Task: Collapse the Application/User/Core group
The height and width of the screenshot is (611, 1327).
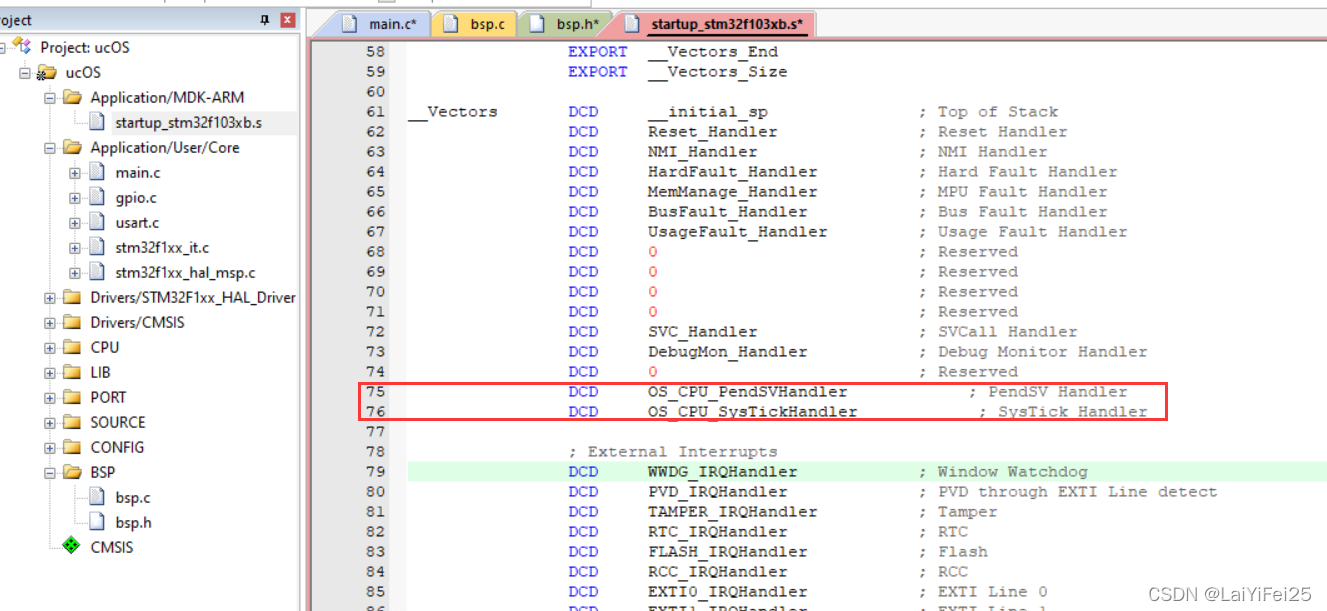Action: coord(51,147)
